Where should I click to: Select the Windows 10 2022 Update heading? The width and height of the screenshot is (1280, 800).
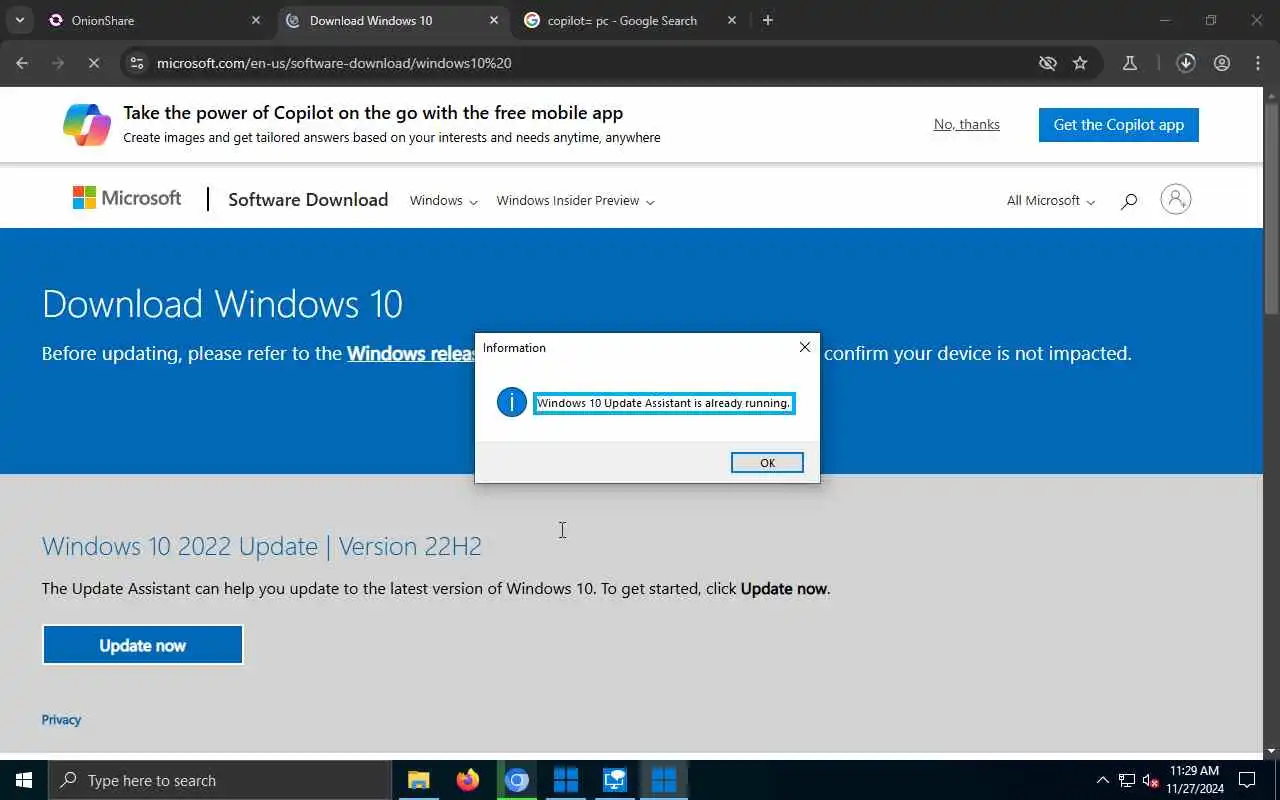[262, 546]
